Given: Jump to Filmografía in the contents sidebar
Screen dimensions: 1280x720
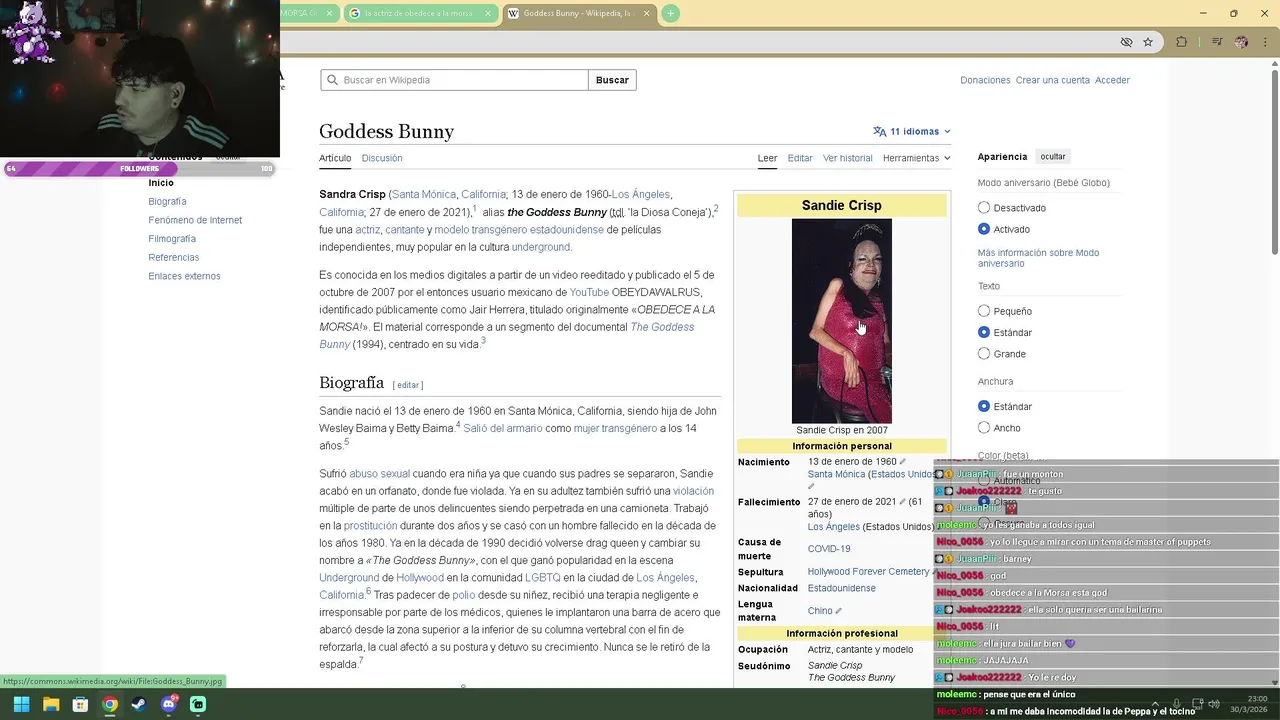Looking at the screenshot, I should [172, 239].
